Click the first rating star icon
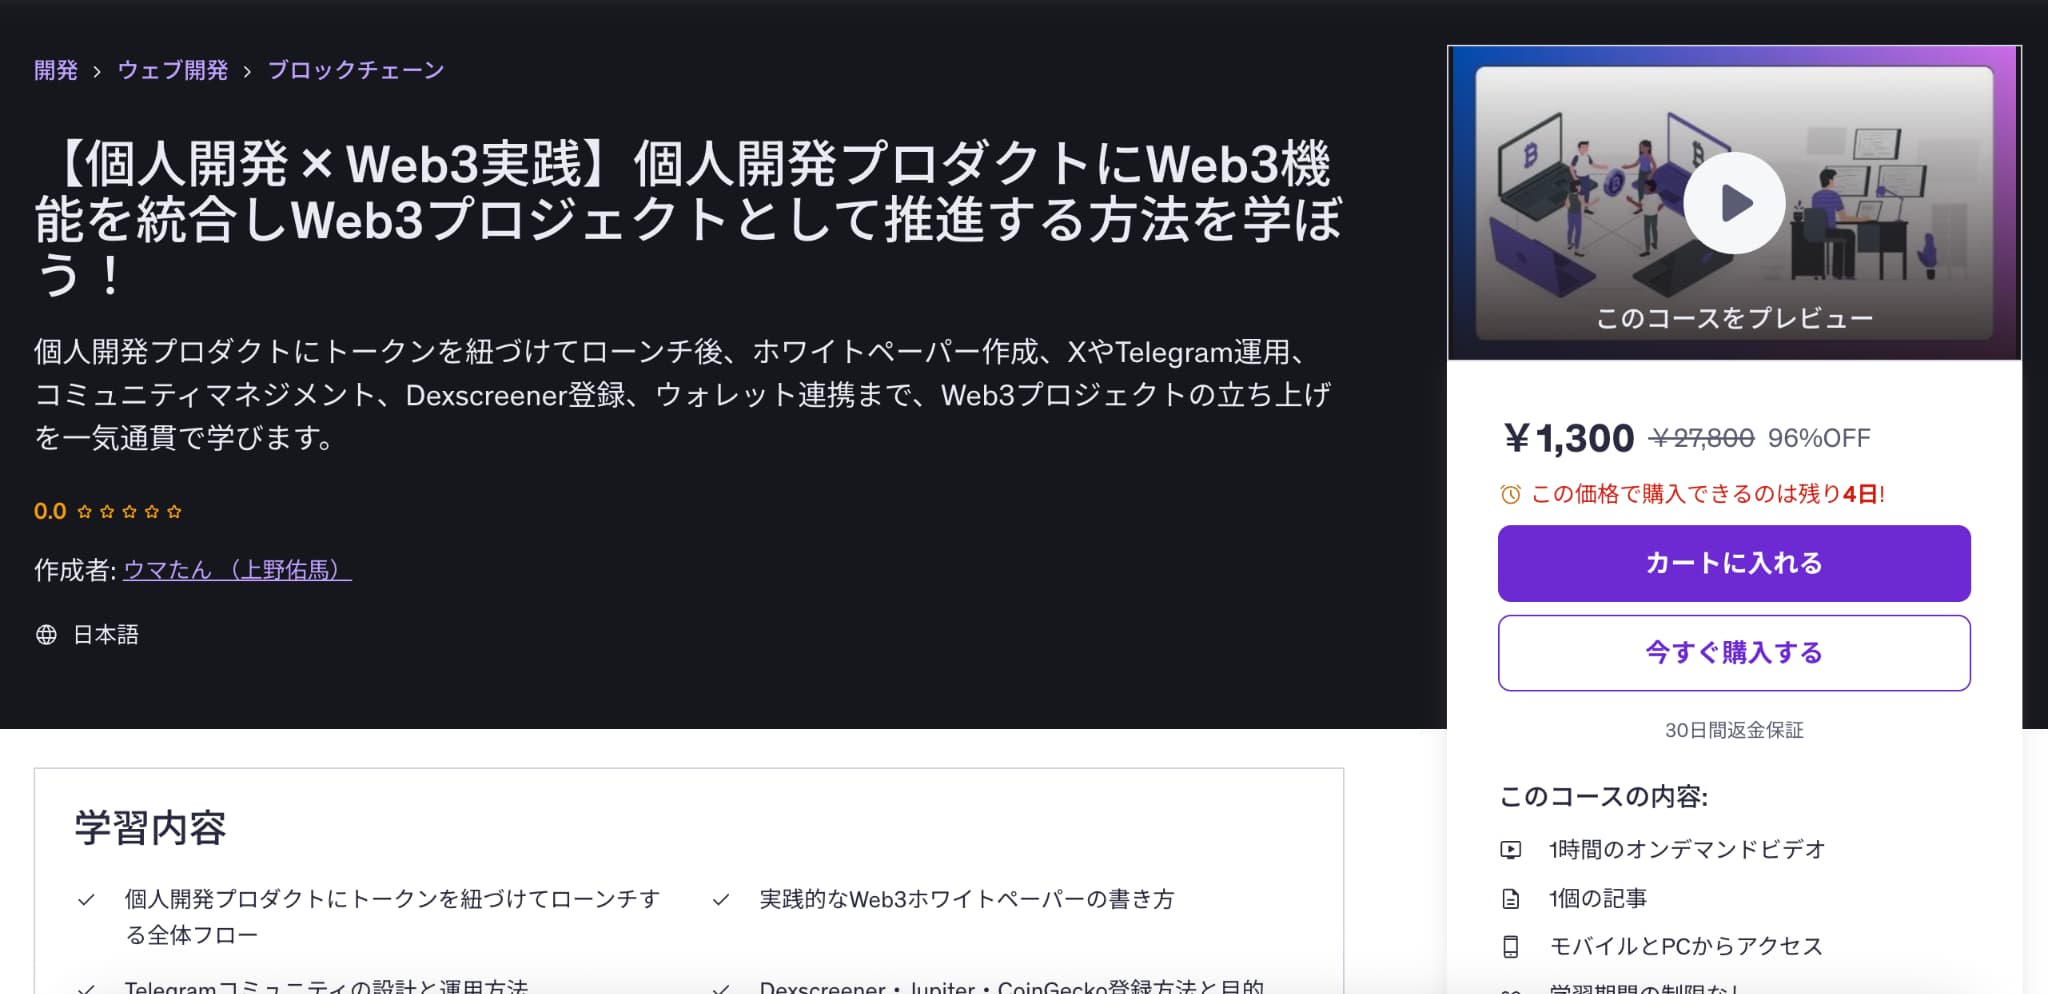The height and width of the screenshot is (994, 2048). click(x=85, y=512)
